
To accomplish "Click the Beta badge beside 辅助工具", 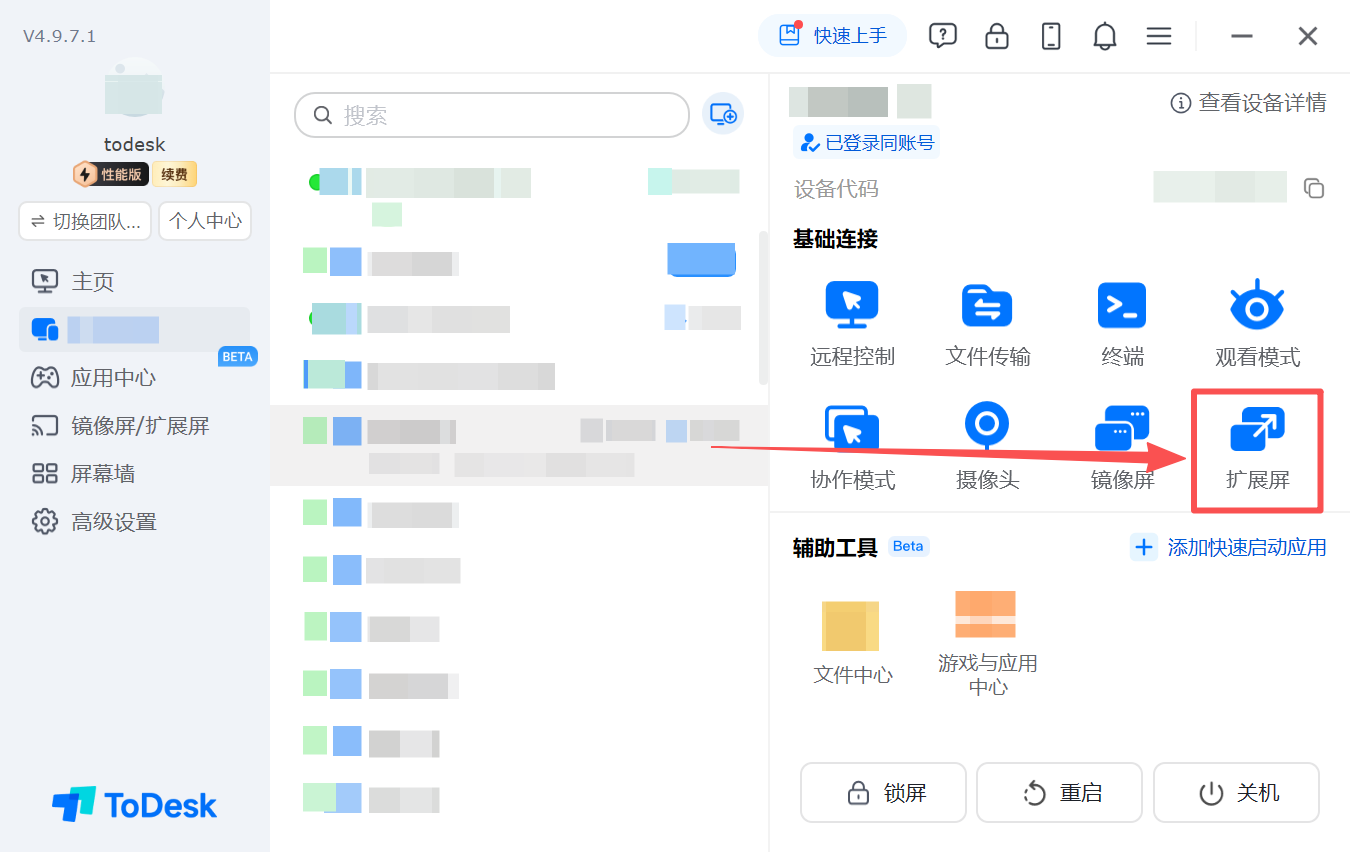I will 908,546.
